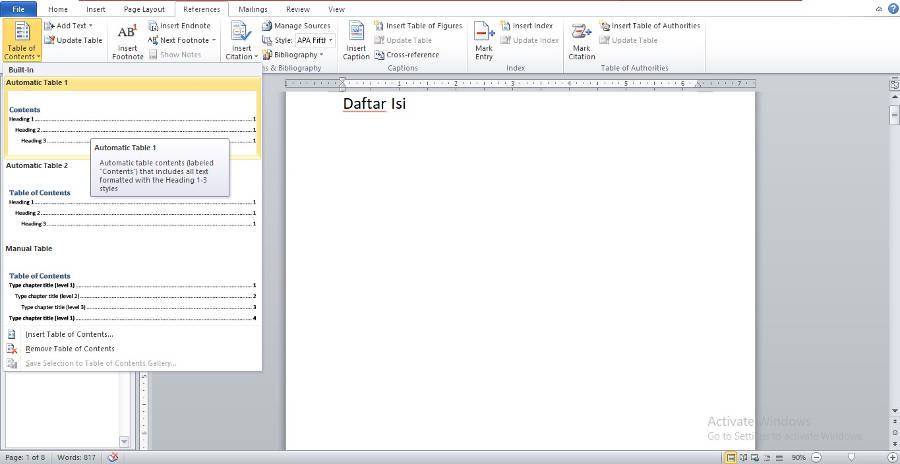The width and height of the screenshot is (900, 464).
Task: Expand the Next Footnote dropdown arrow
Action: click(x=214, y=40)
